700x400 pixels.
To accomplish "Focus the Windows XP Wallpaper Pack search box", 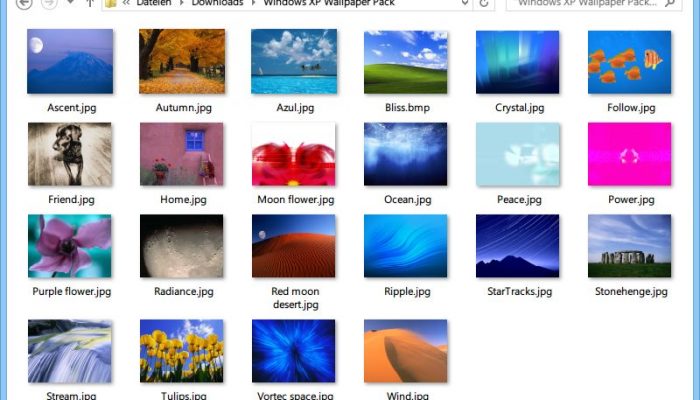I will point(594,4).
